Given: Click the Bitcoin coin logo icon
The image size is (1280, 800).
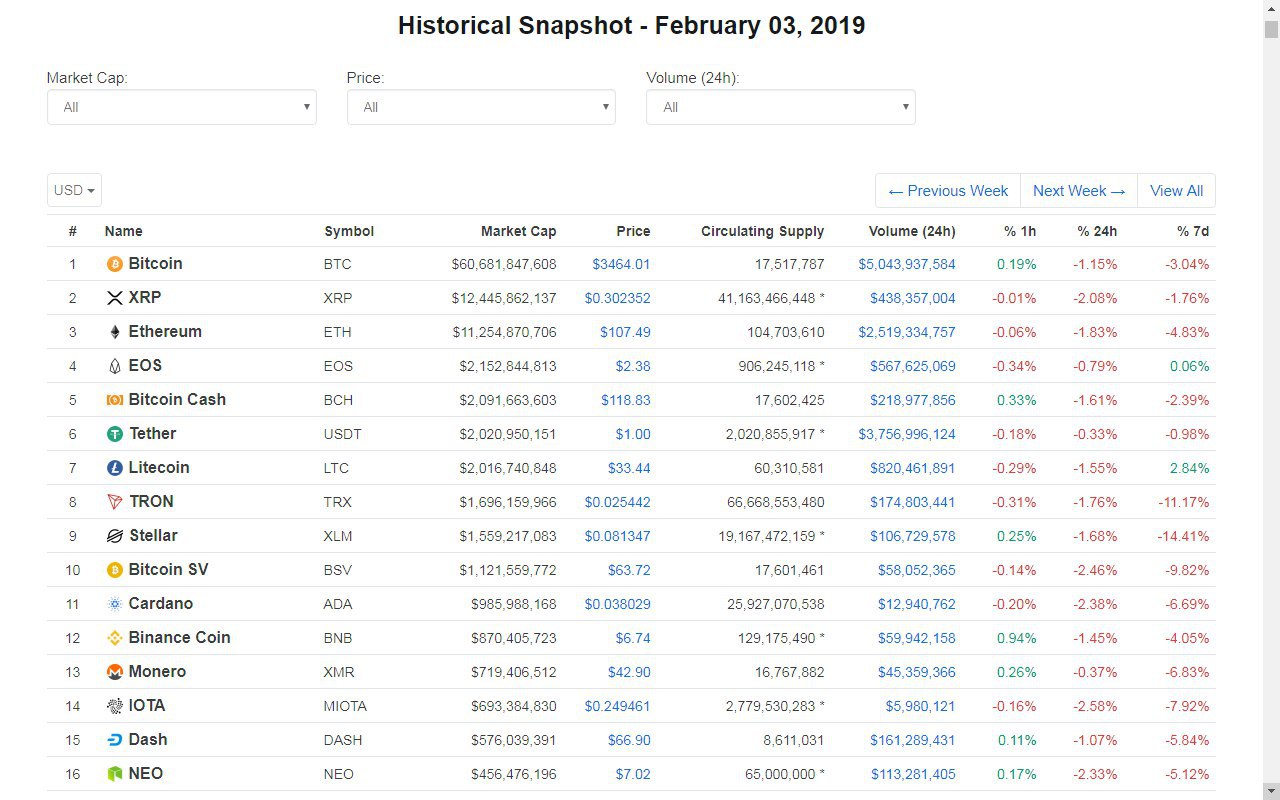Looking at the screenshot, I should point(115,264).
